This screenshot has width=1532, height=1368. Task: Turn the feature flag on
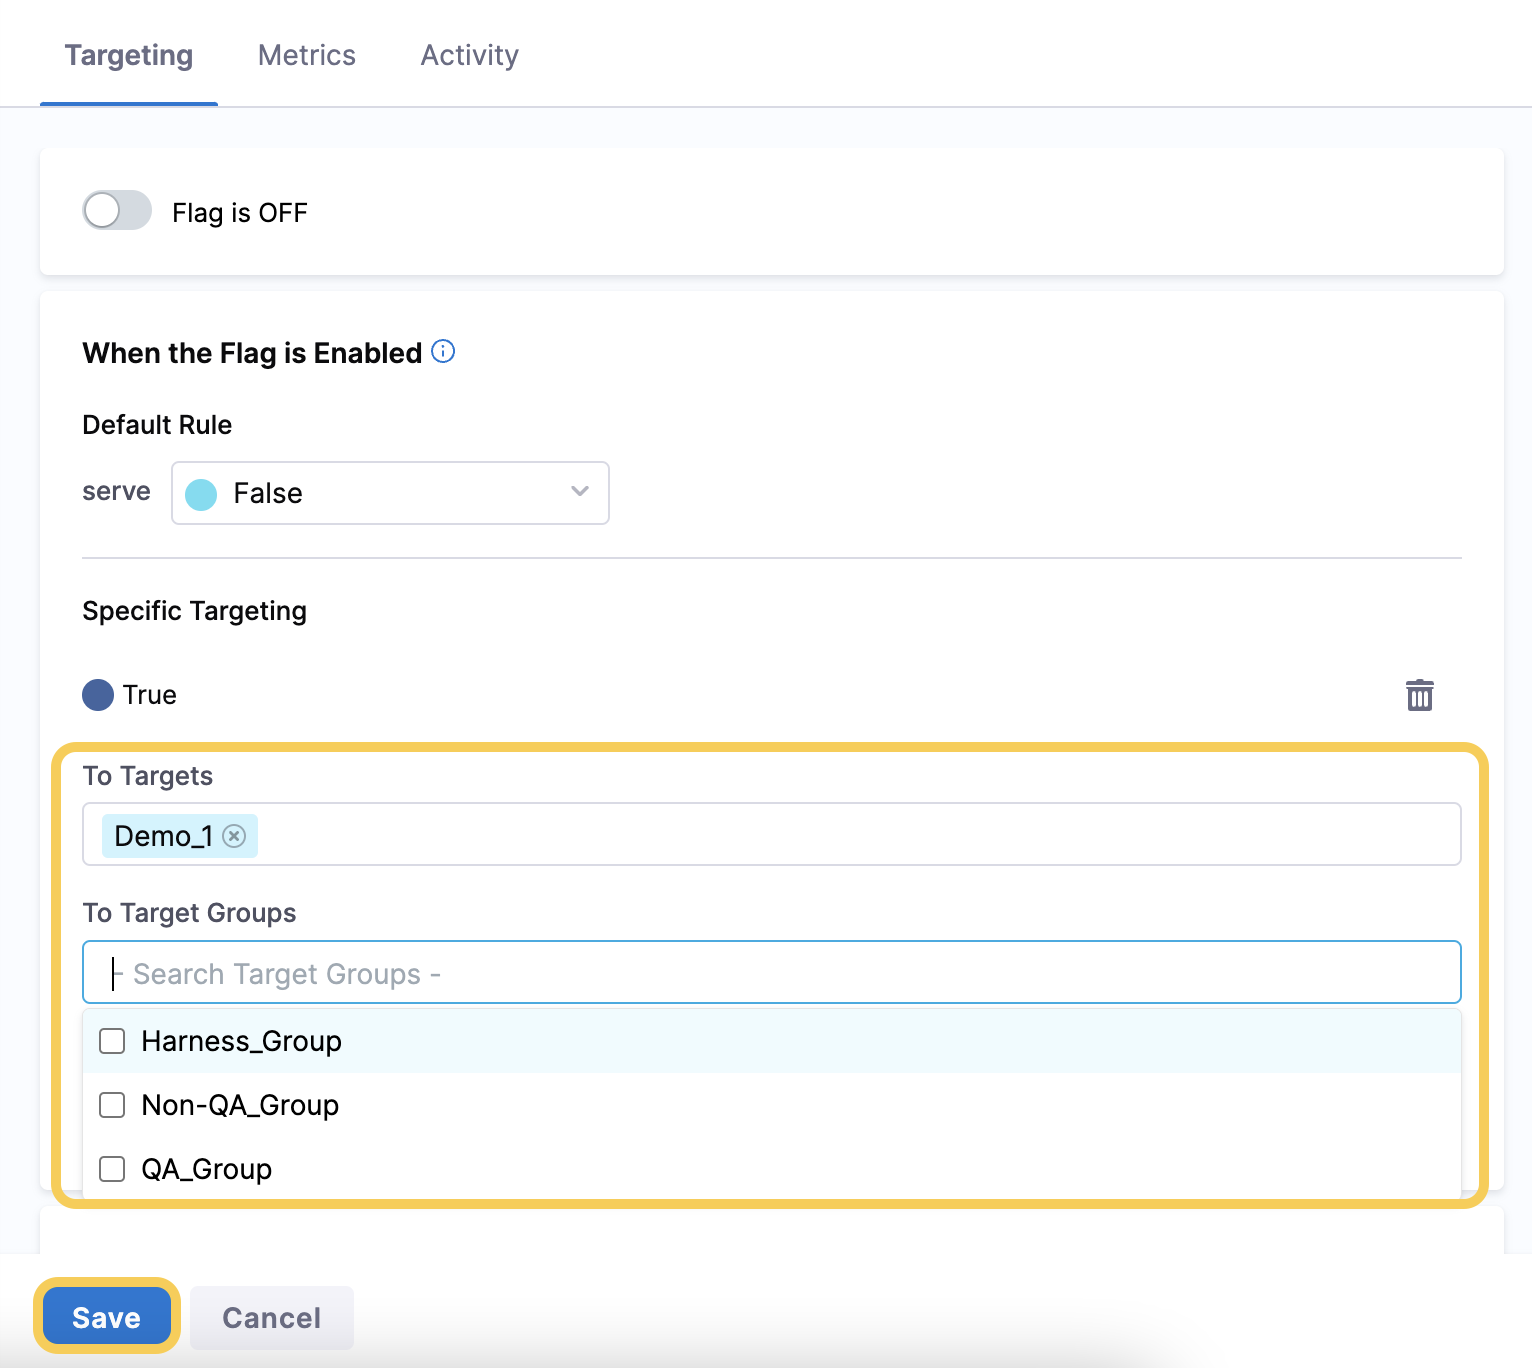tap(116, 211)
